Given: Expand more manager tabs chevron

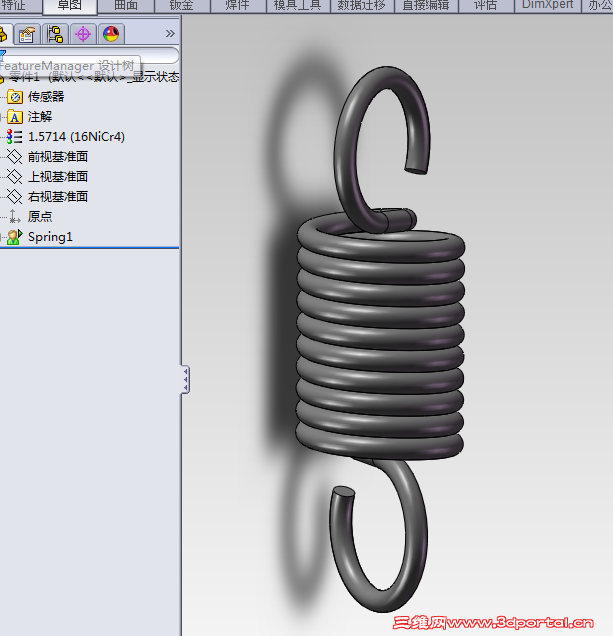Looking at the screenshot, I should (170, 34).
